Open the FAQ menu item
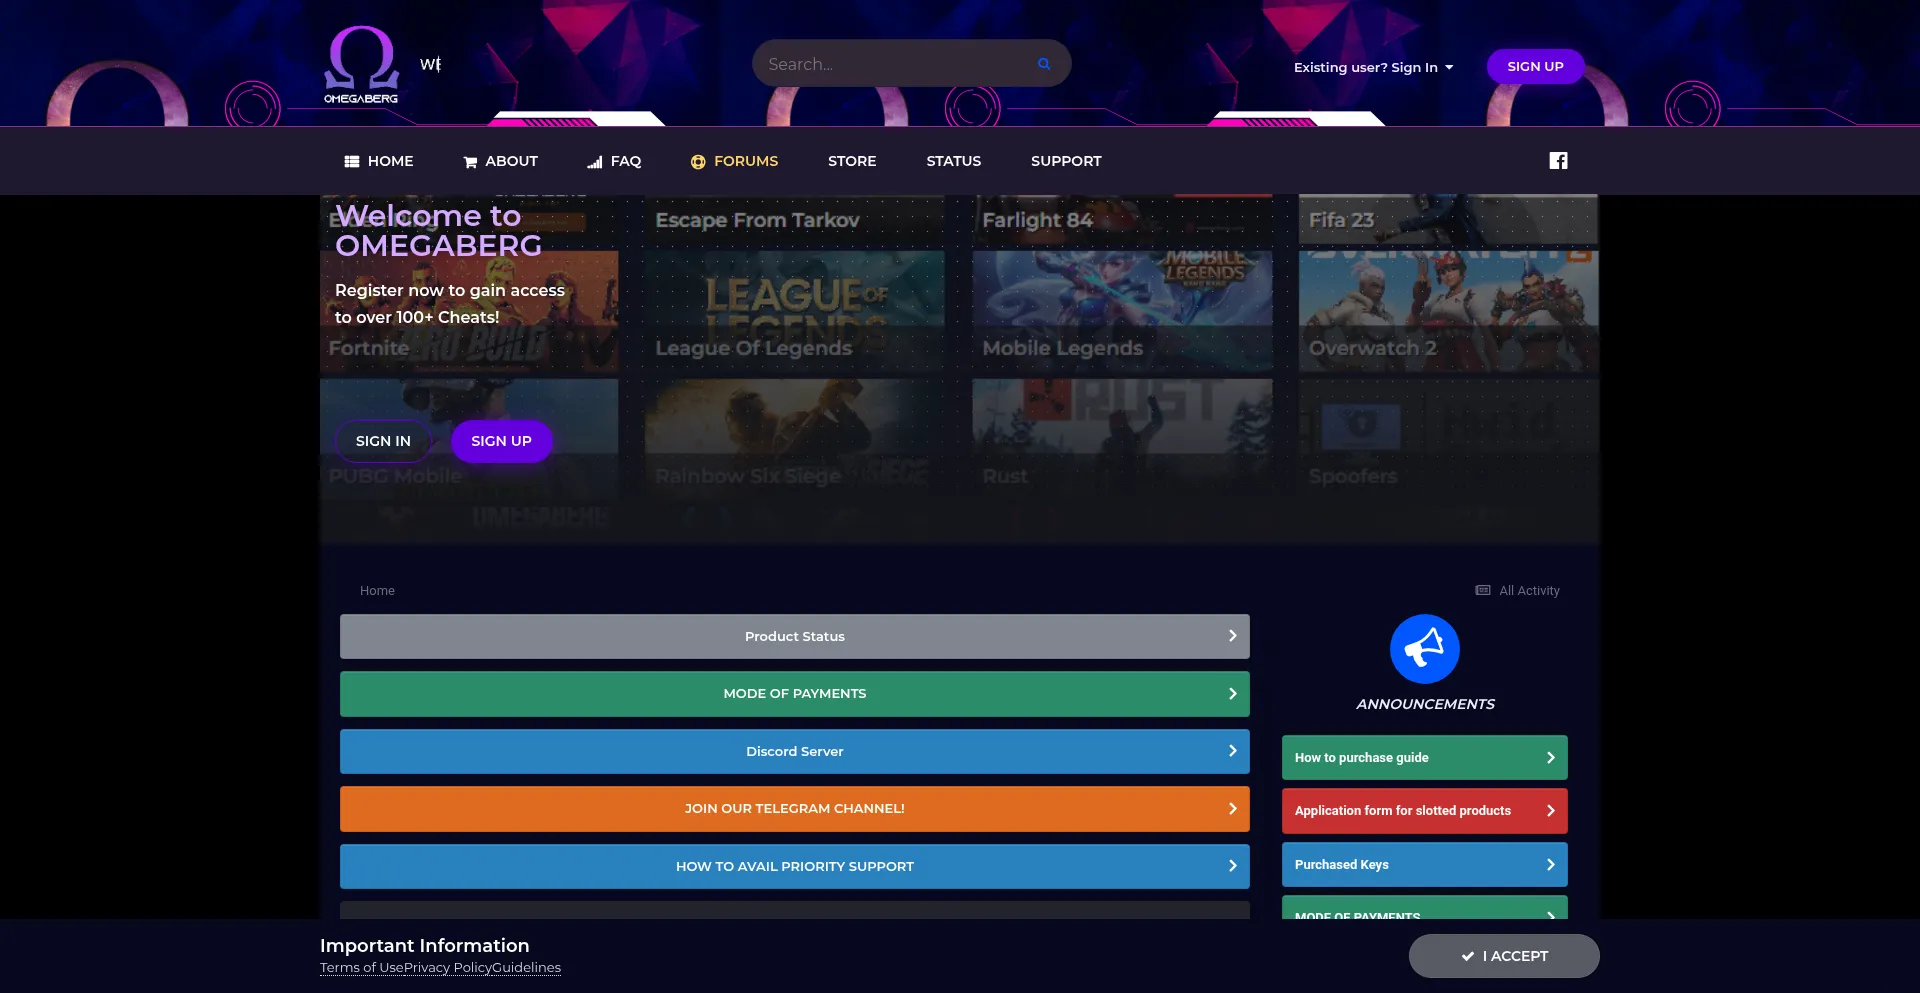The image size is (1920, 993). pyautogui.click(x=614, y=161)
